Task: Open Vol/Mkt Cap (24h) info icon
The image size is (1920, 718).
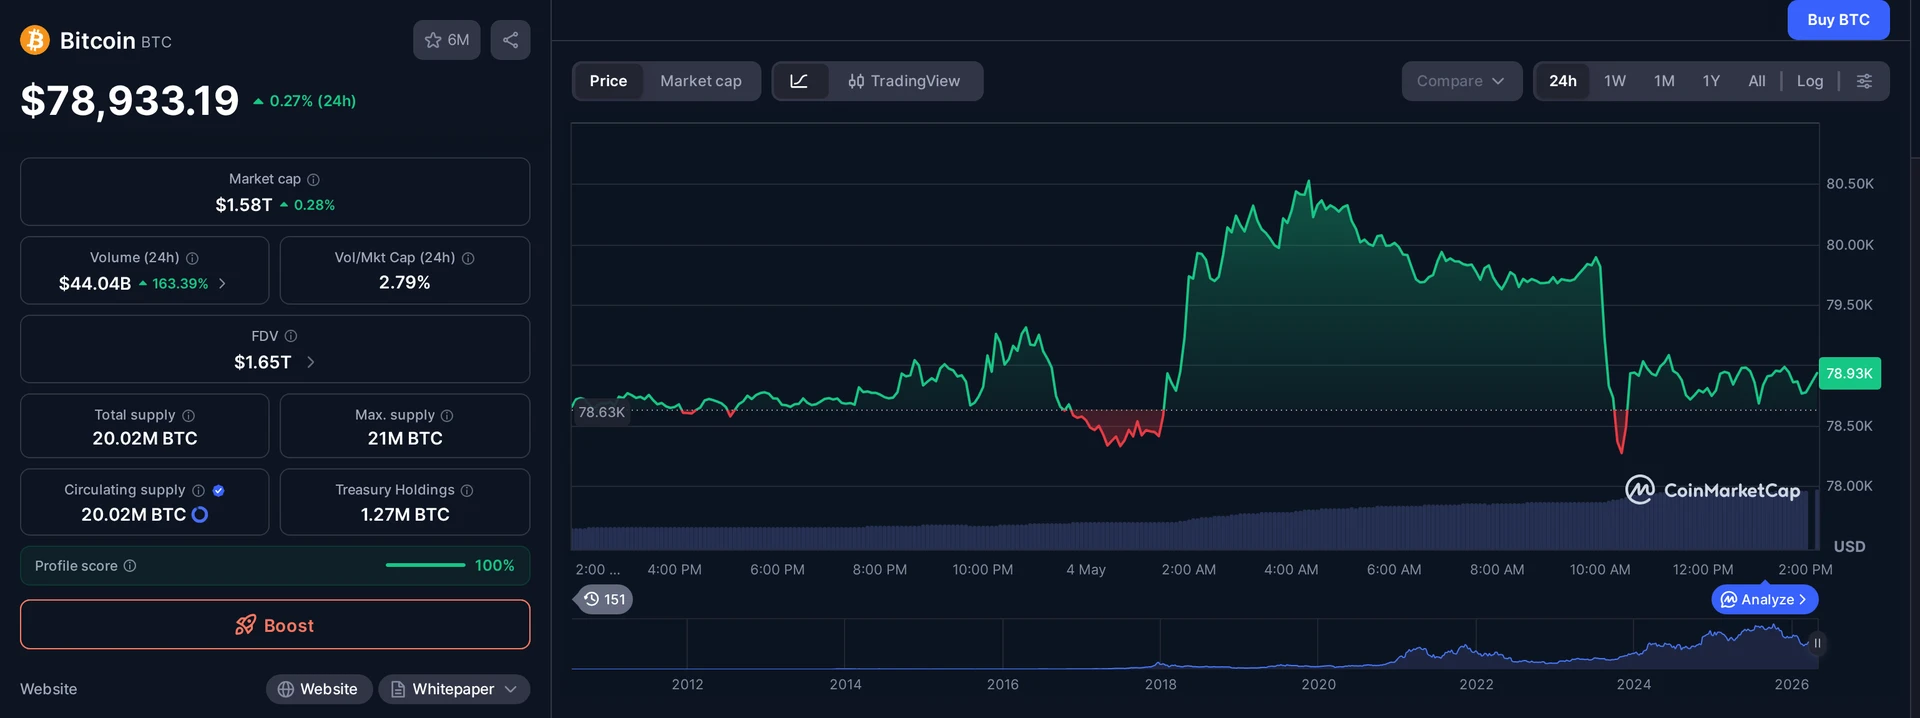Action: pos(468,258)
